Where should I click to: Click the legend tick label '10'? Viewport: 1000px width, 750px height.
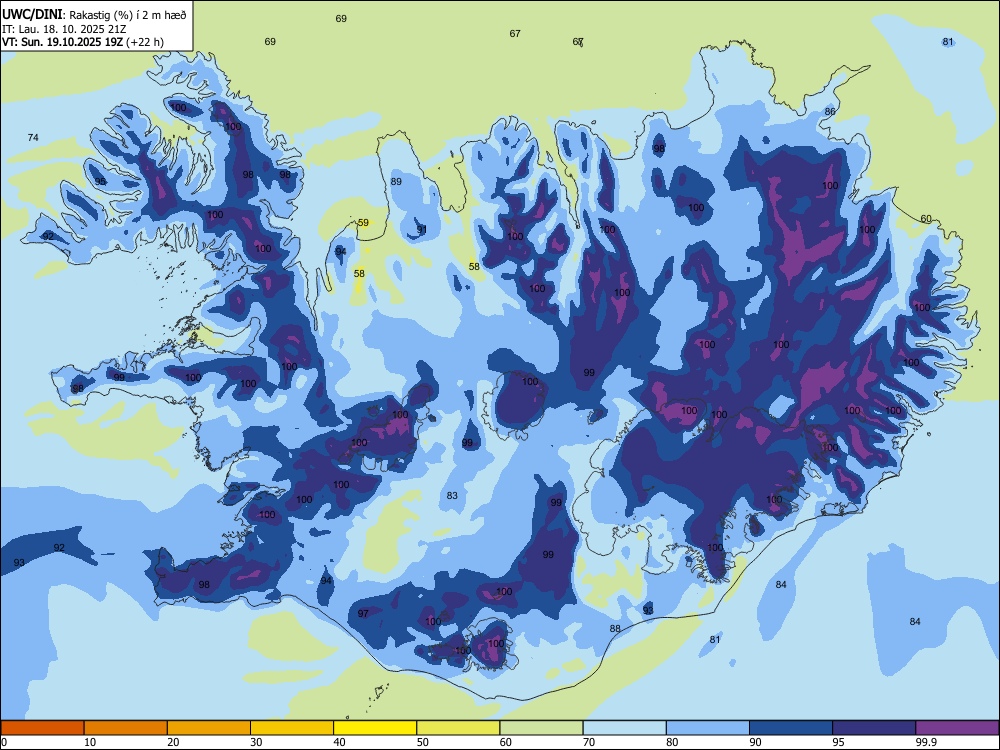tap(90, 742)
